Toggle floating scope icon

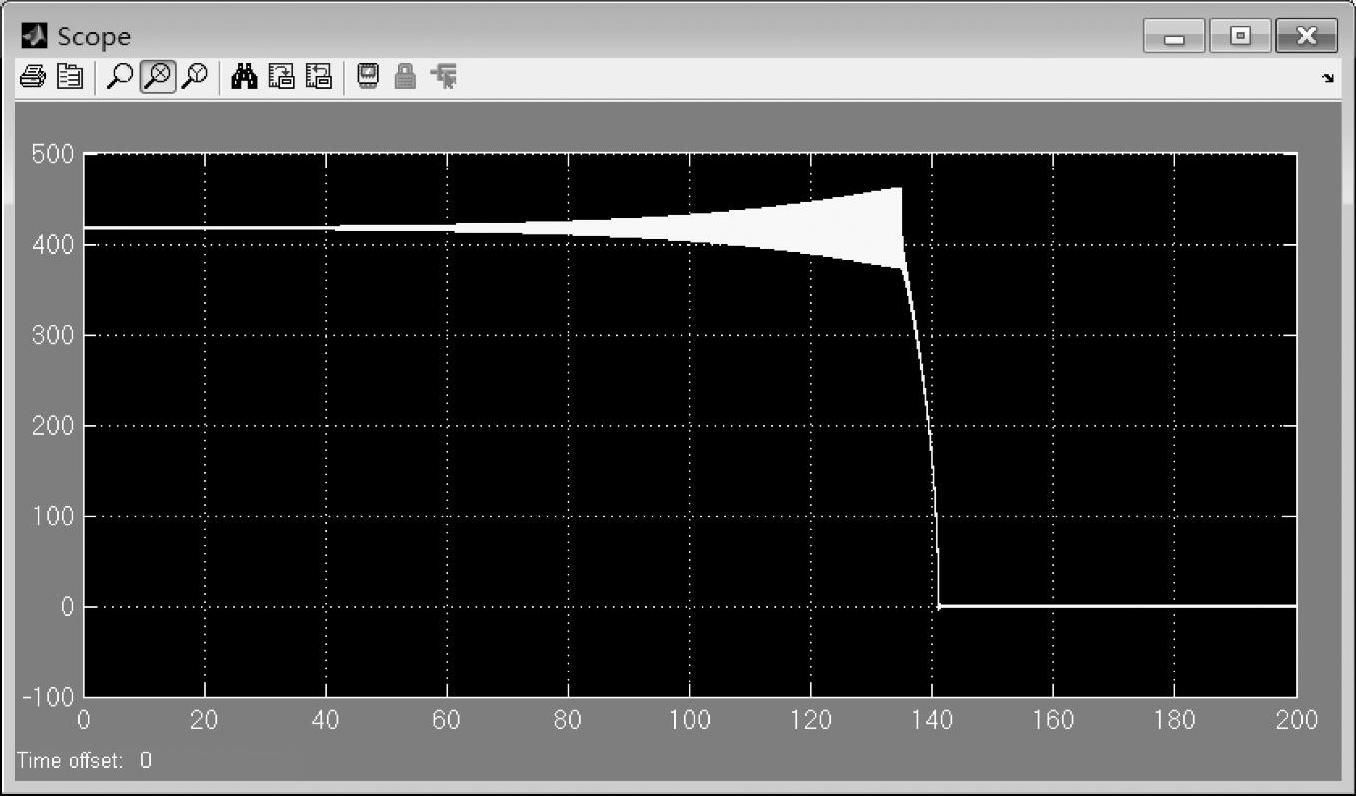click(368, 76)
